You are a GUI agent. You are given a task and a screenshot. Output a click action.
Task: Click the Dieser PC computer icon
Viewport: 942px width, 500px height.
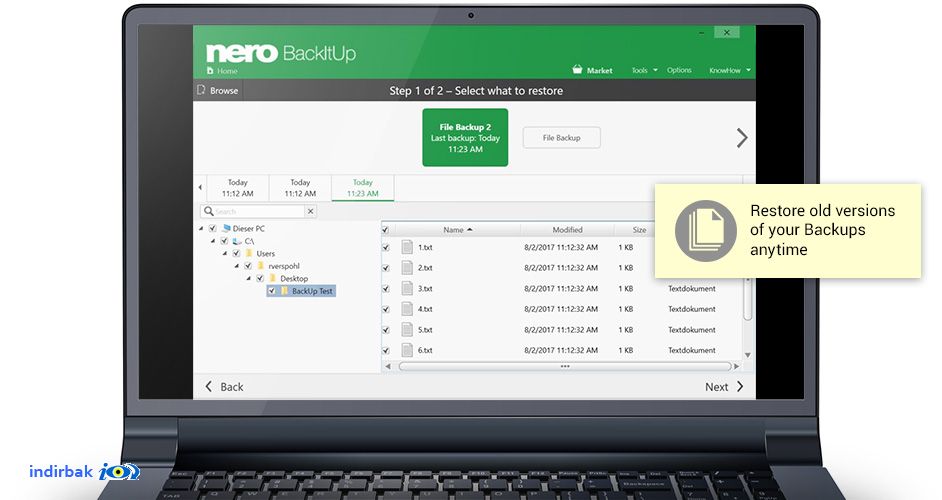coord(226,228)
